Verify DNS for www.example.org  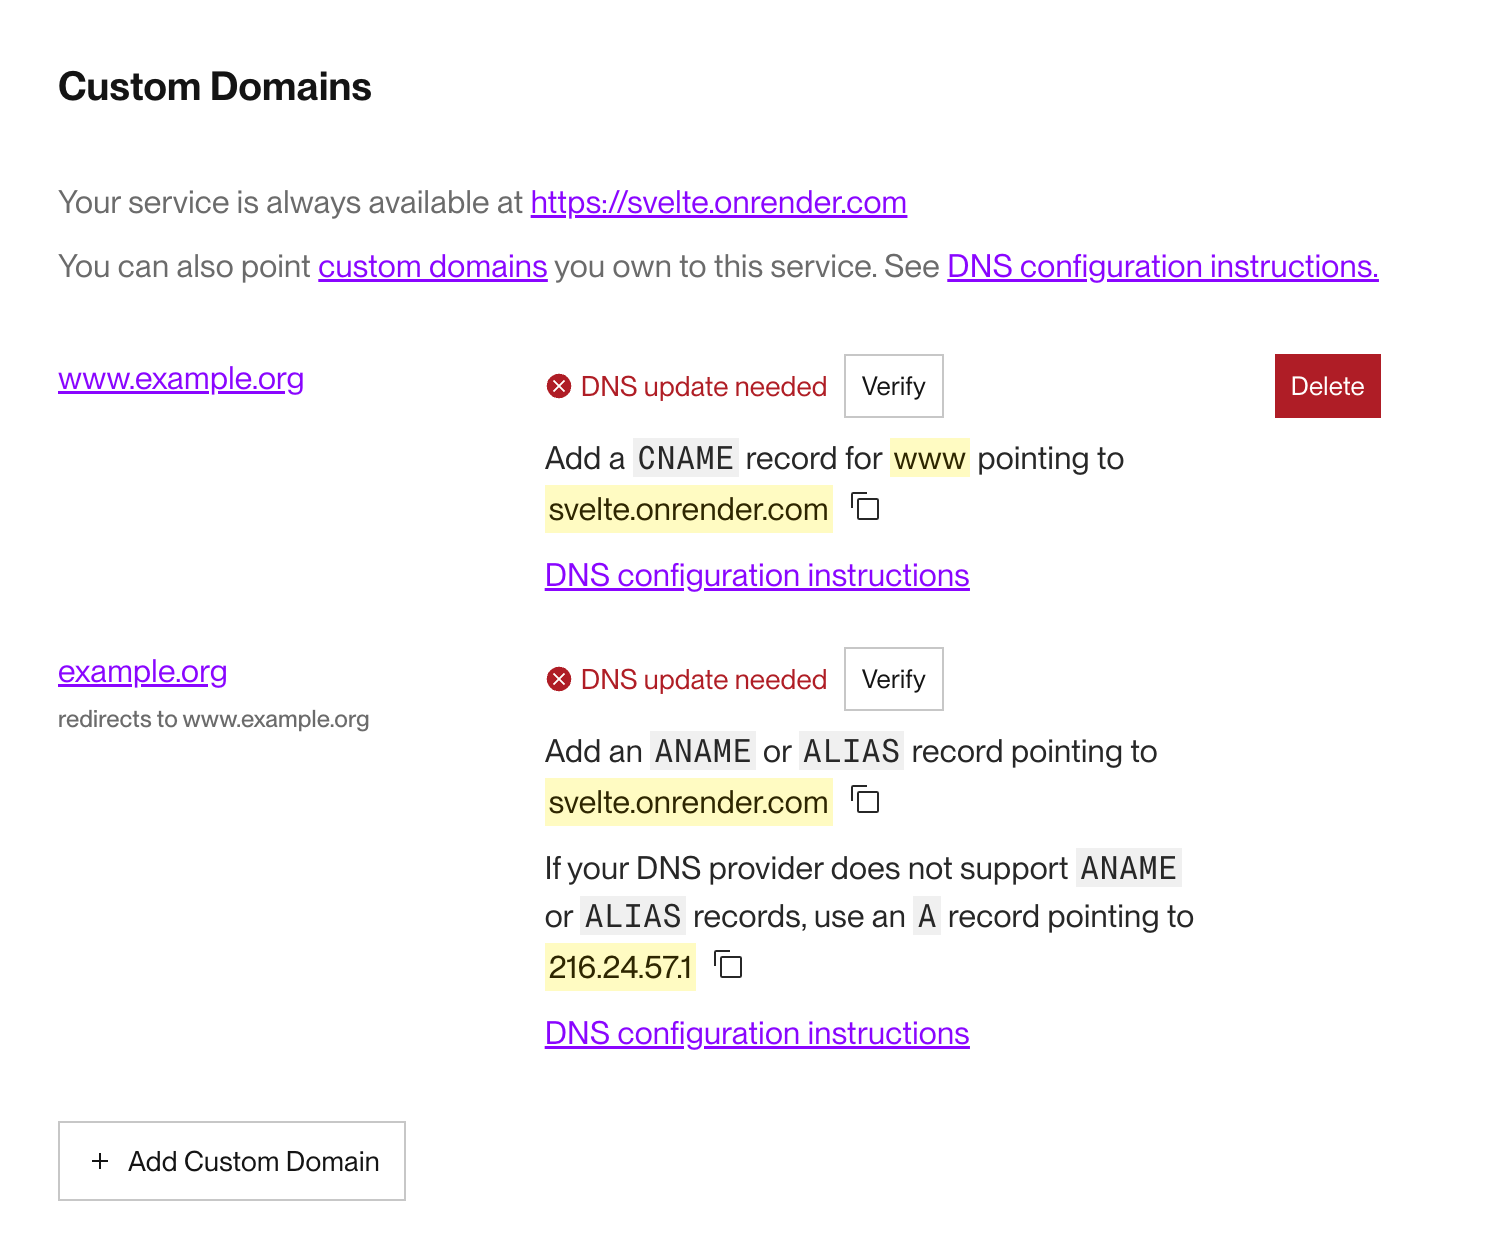coord(893,386)
